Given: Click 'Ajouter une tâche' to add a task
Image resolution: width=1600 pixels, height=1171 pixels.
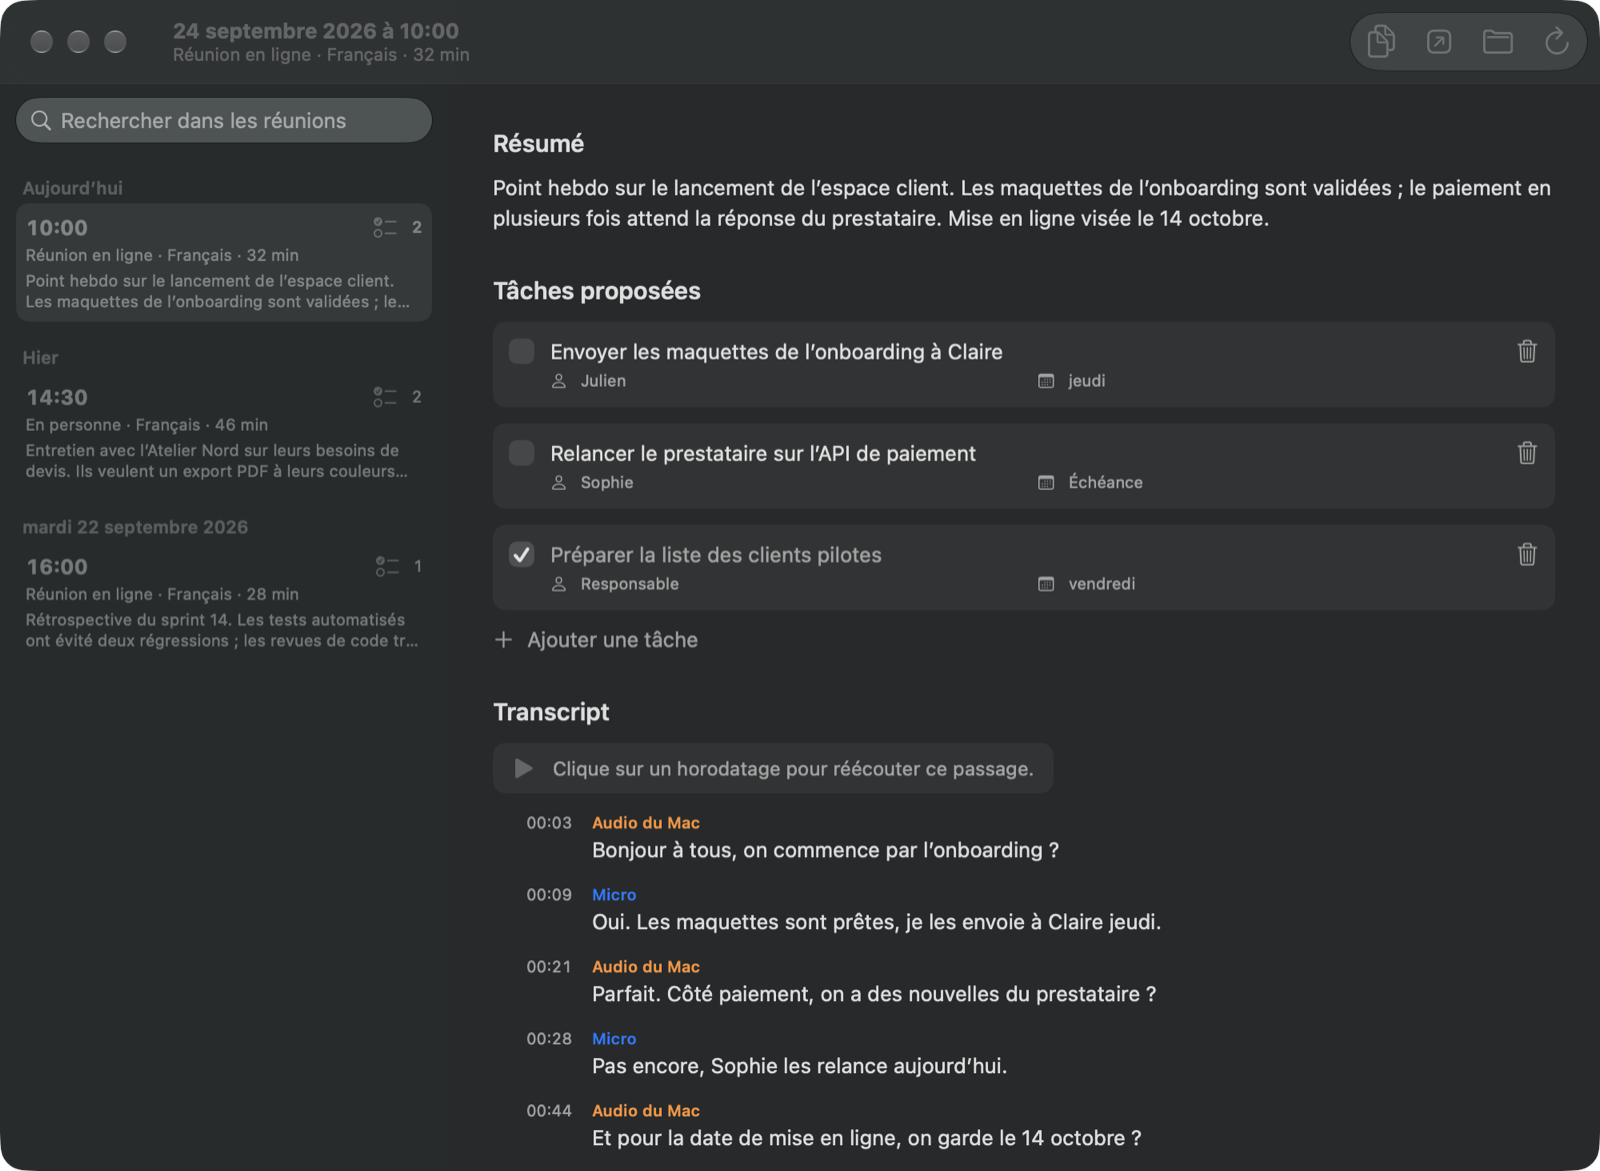Looking at the screenshot, I should click(596, 640).
